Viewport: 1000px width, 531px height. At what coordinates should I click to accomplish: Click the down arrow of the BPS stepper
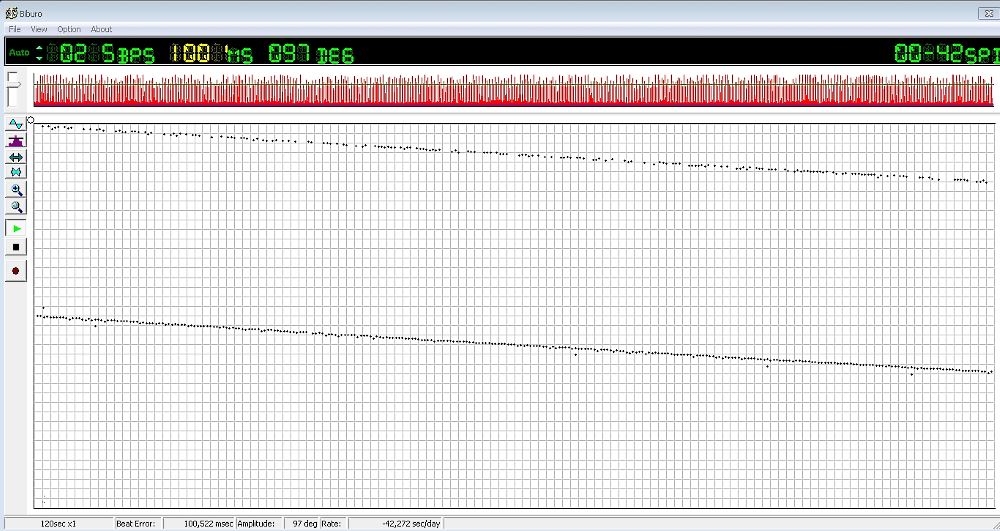[39, 57]
